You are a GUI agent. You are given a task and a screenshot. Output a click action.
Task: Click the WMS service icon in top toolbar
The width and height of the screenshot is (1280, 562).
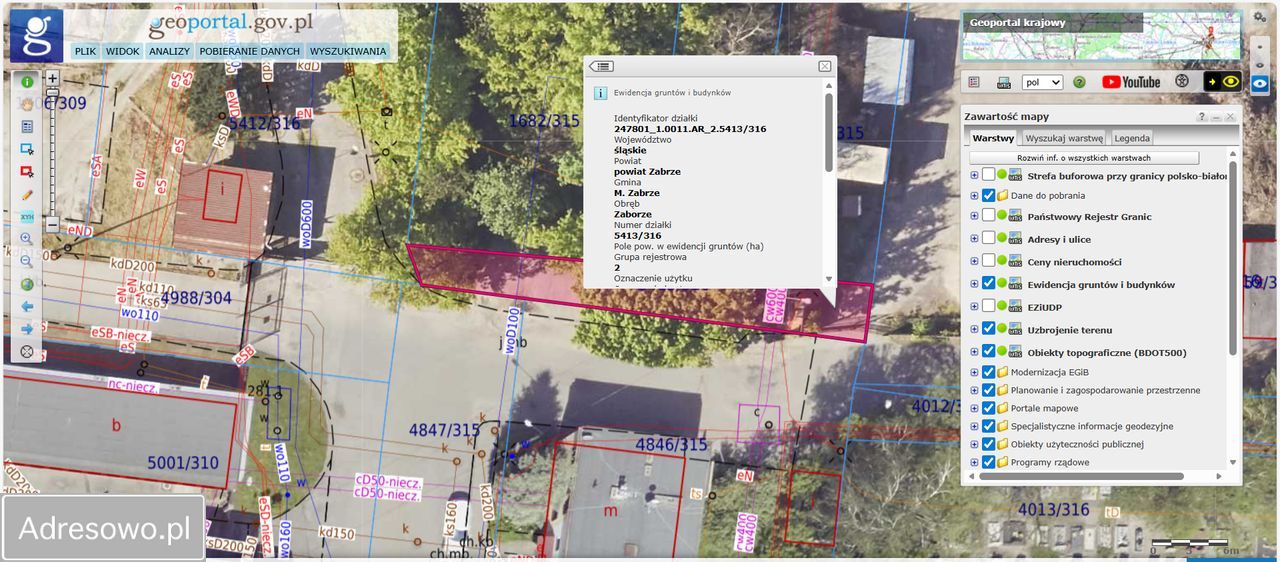tap(1004, 82)
